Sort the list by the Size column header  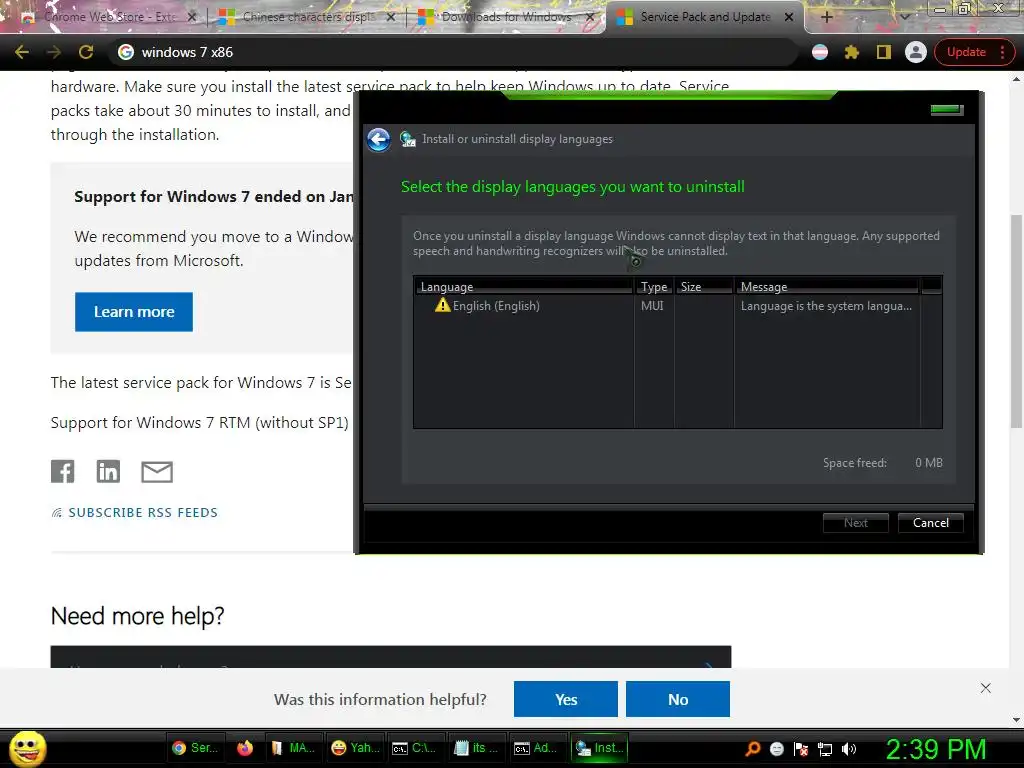[704, 286]
